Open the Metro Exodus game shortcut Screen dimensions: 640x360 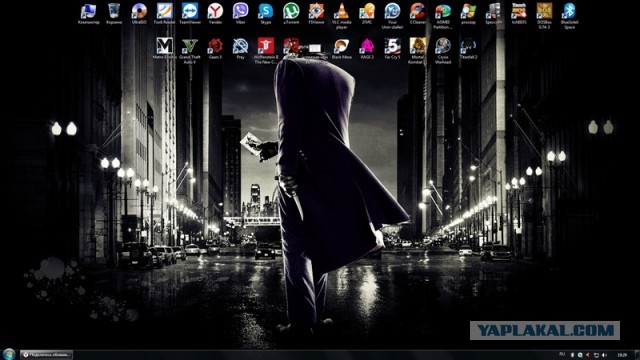pyautogui.click(x=164, y=49)
